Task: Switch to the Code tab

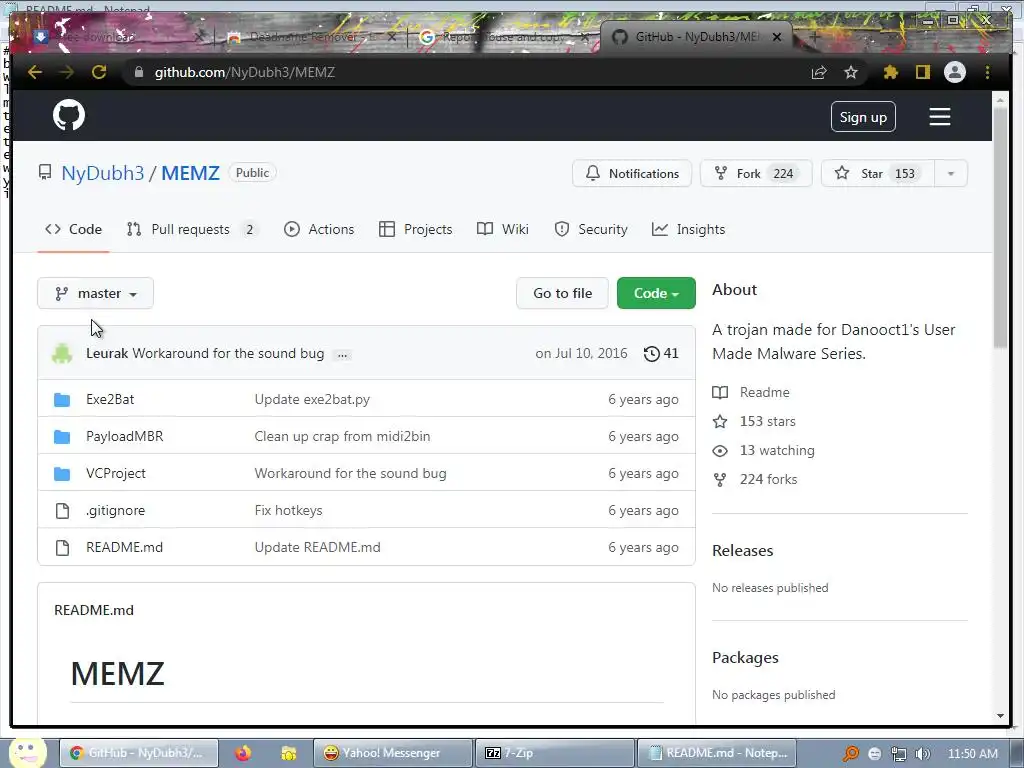Action: pos(73,229)
